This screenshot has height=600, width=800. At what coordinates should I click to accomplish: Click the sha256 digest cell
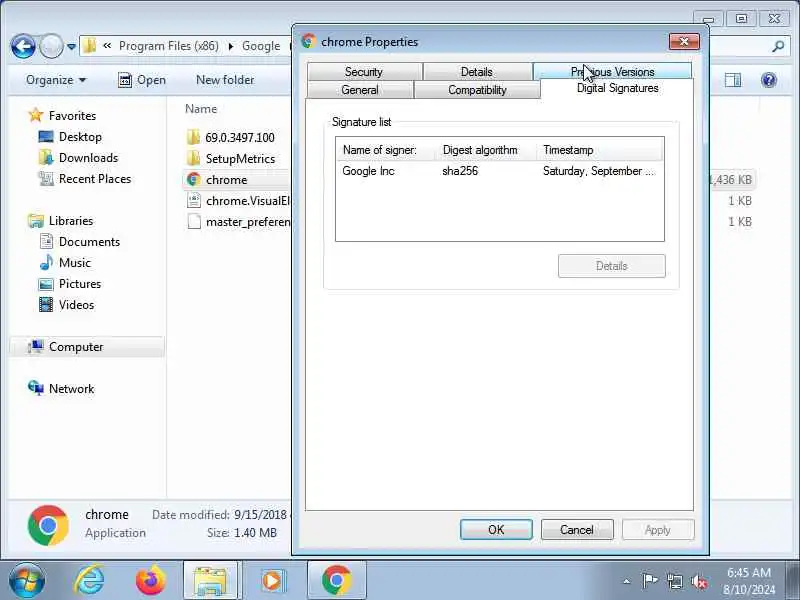click(x=460, y=171)
